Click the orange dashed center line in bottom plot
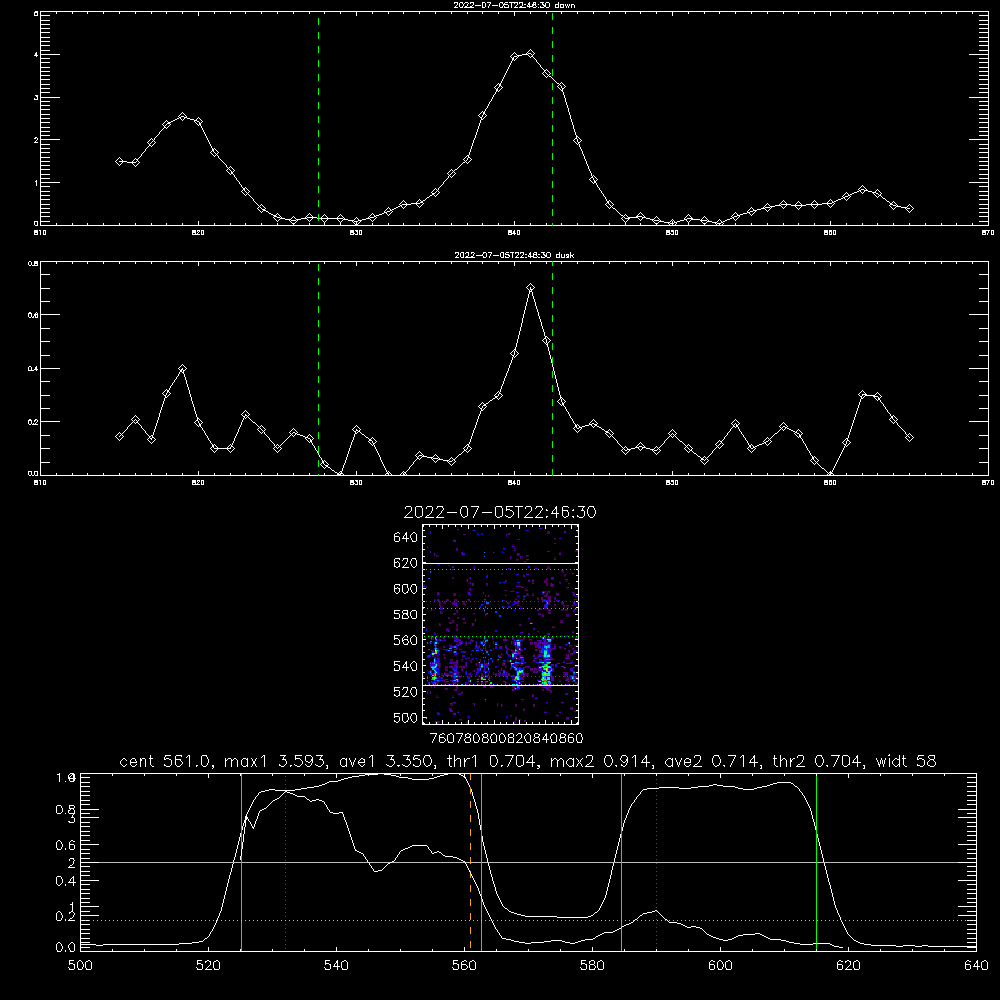This screenshot has height=1000, width=1000. click(x=471, y=862)
